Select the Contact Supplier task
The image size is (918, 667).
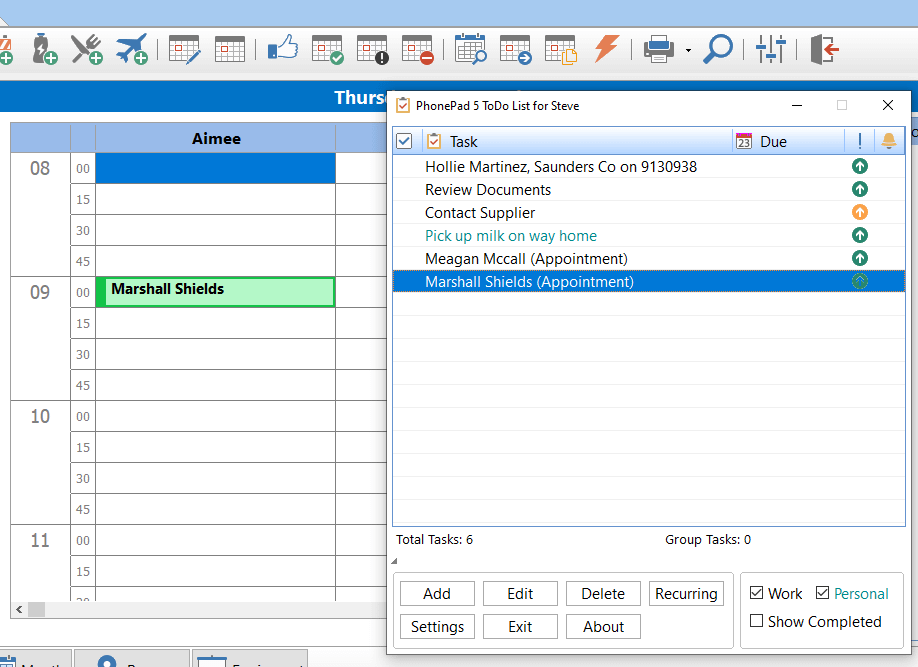pyautogui.click(x=649, y=213)
